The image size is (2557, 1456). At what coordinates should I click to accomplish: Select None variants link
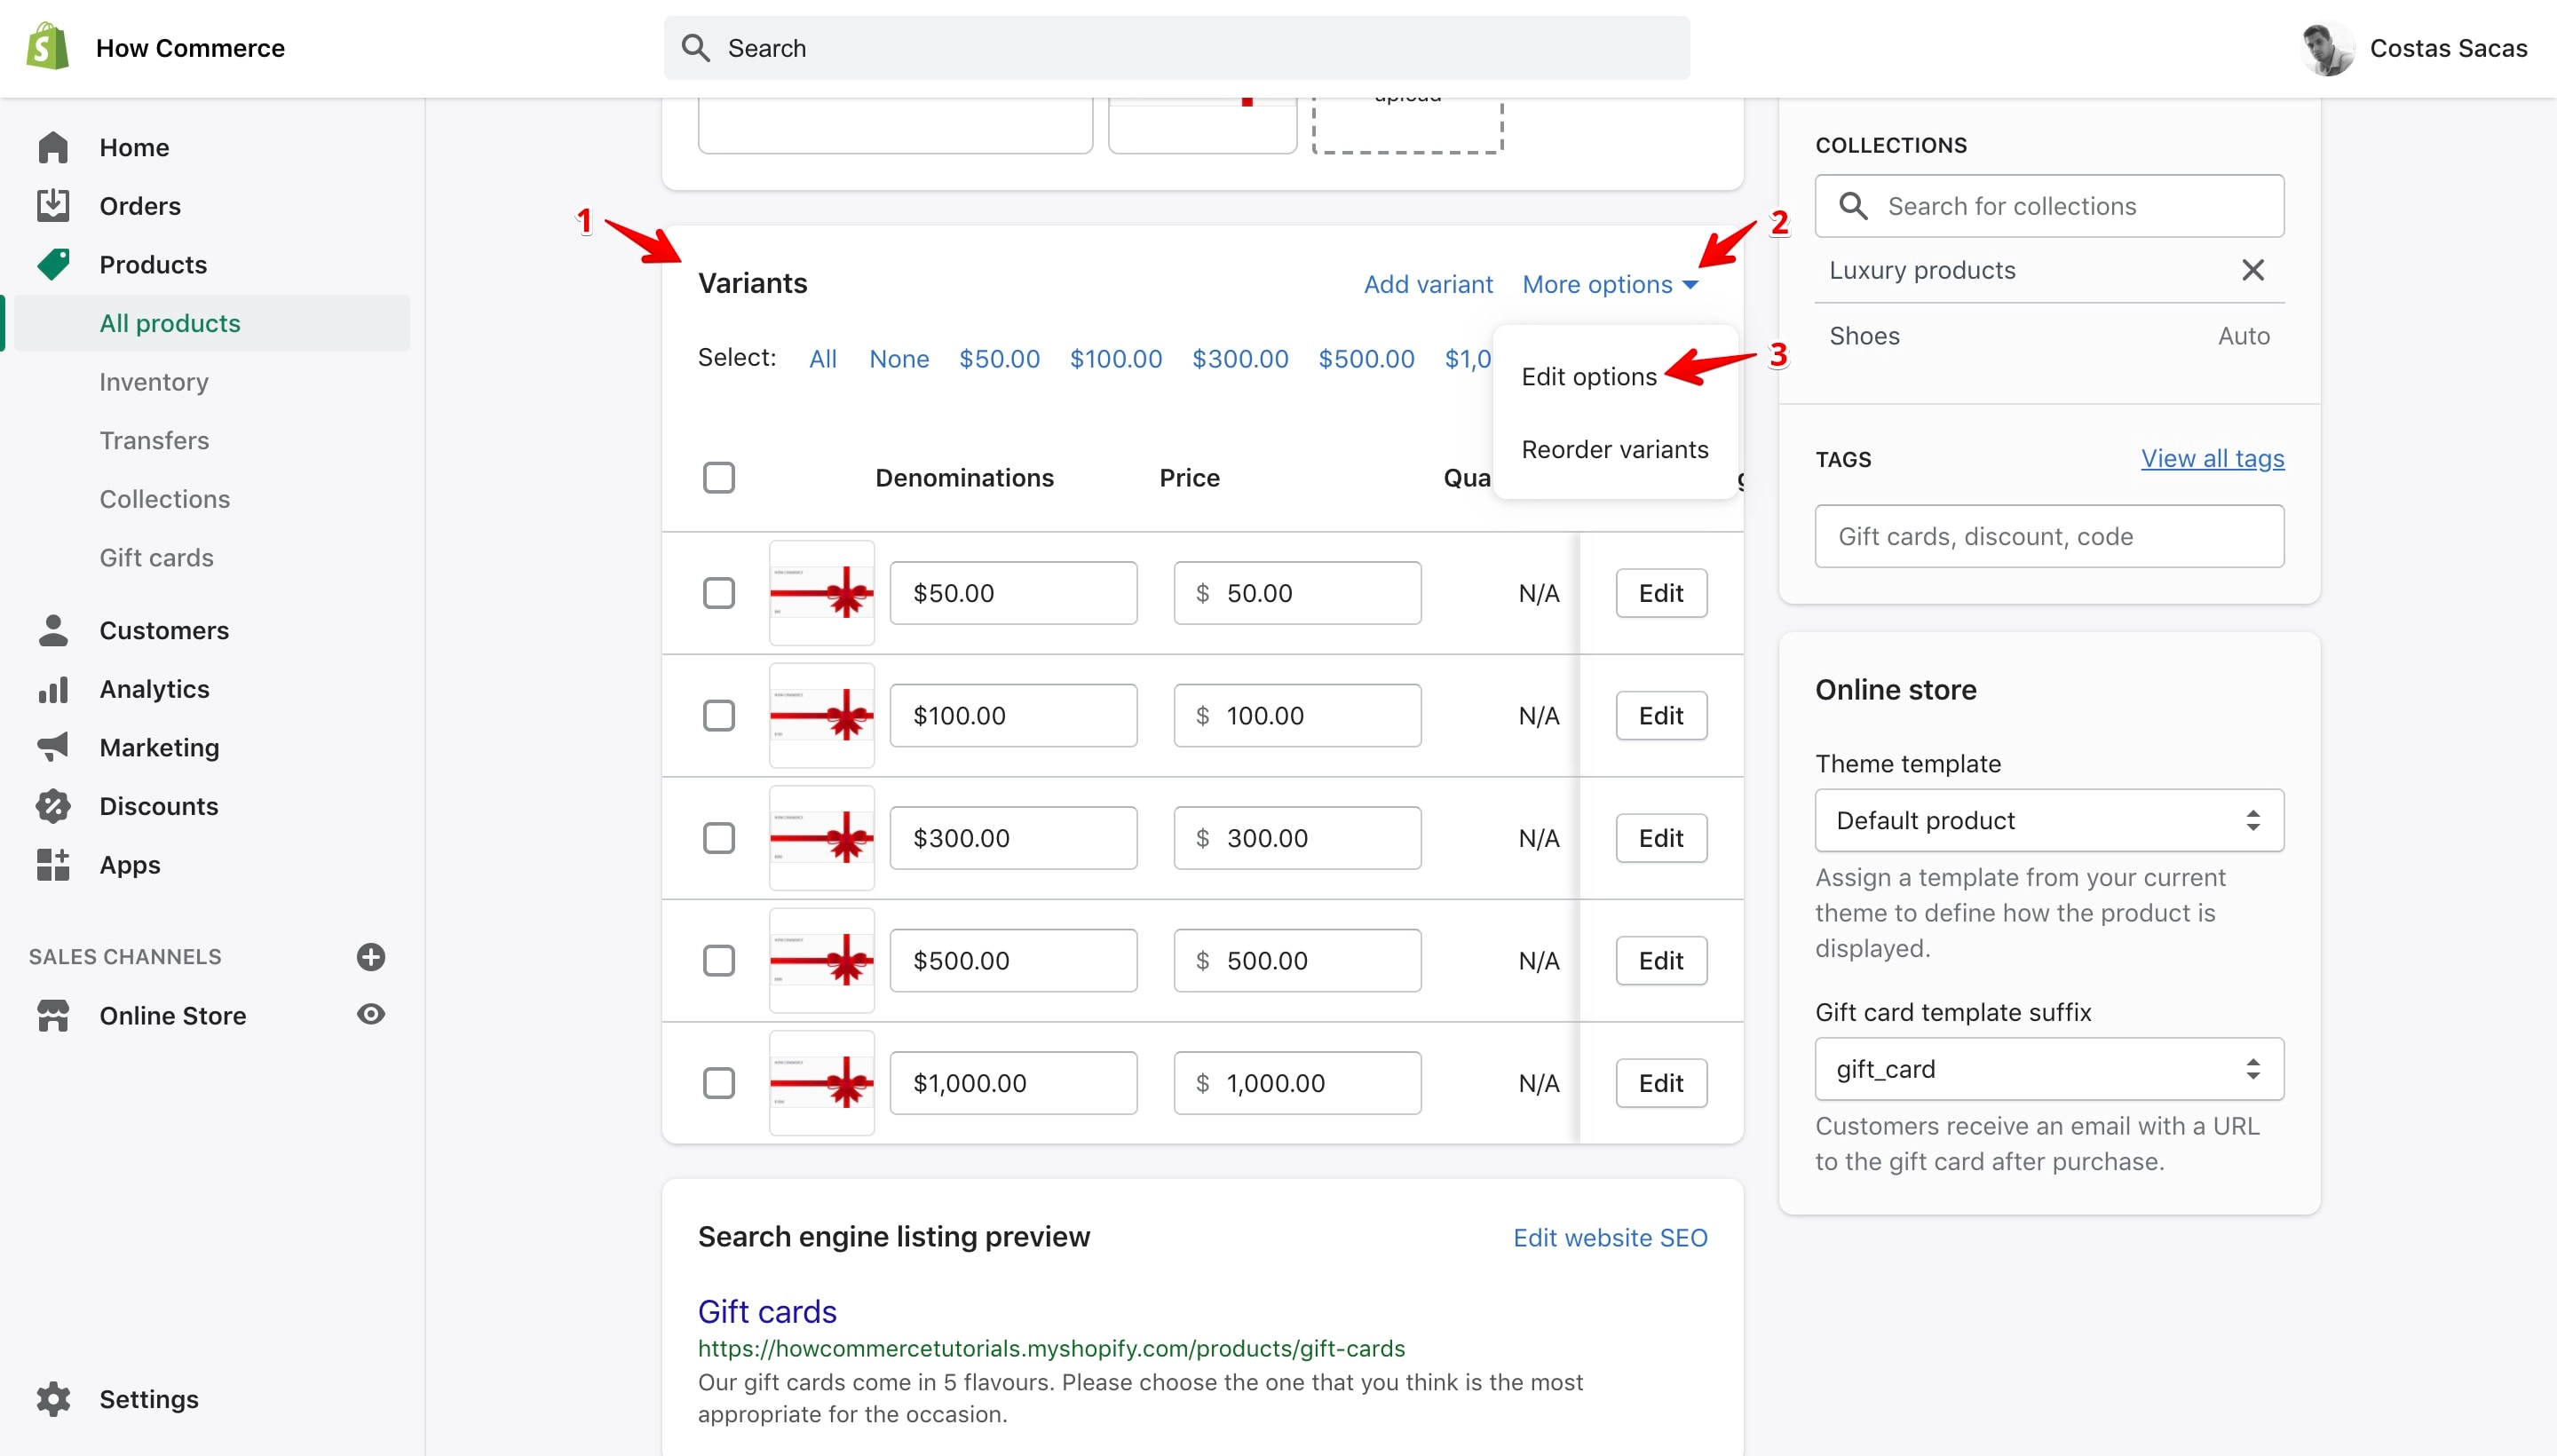tap(899, 359)
